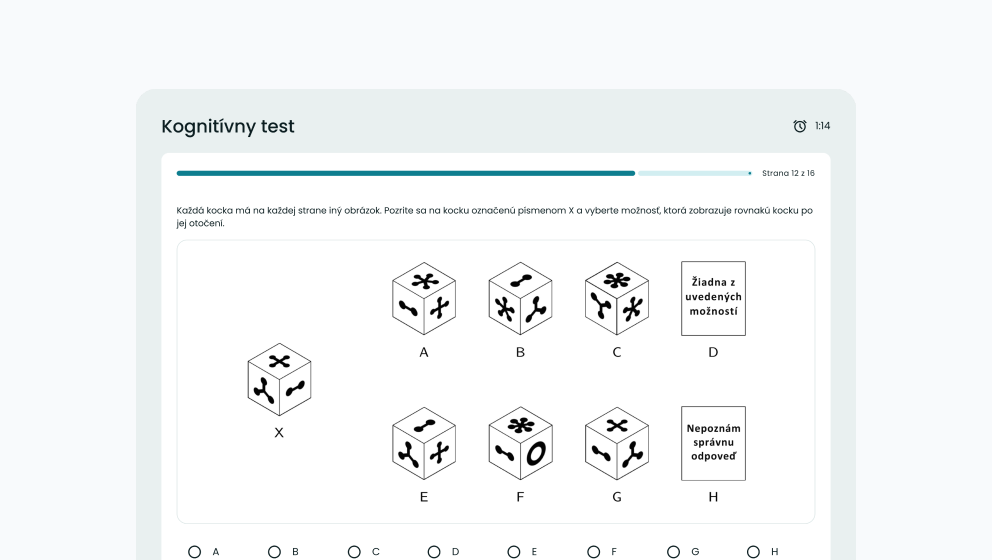This screenshot has width=992, height=560.
Task: Pick radio option D
Action: click(434, 552)
